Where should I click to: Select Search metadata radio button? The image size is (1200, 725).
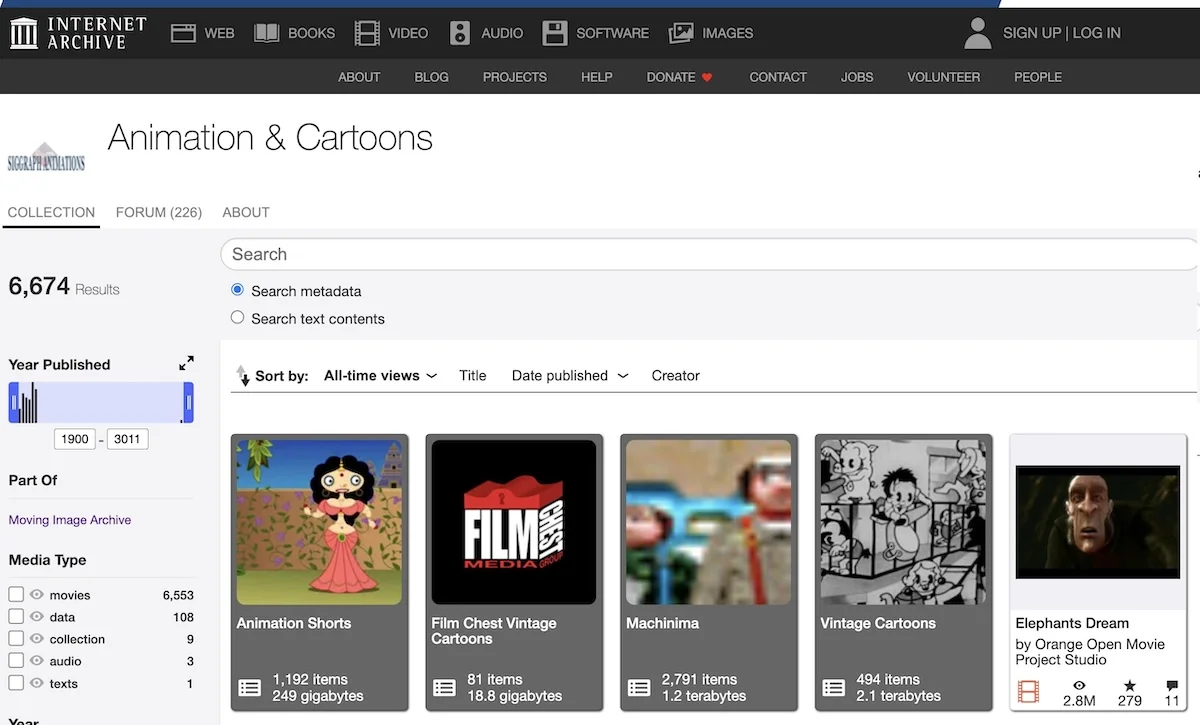(x=237, y=290)
